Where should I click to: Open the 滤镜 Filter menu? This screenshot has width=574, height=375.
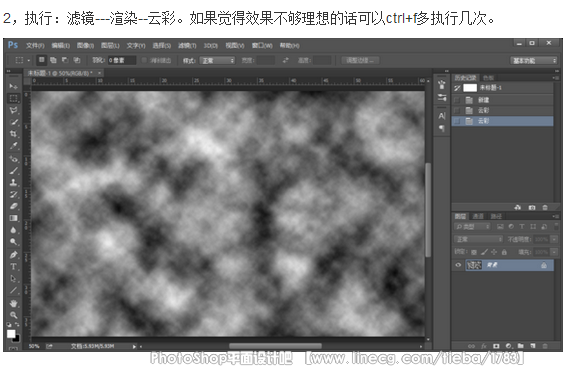(x=187, y=45)
